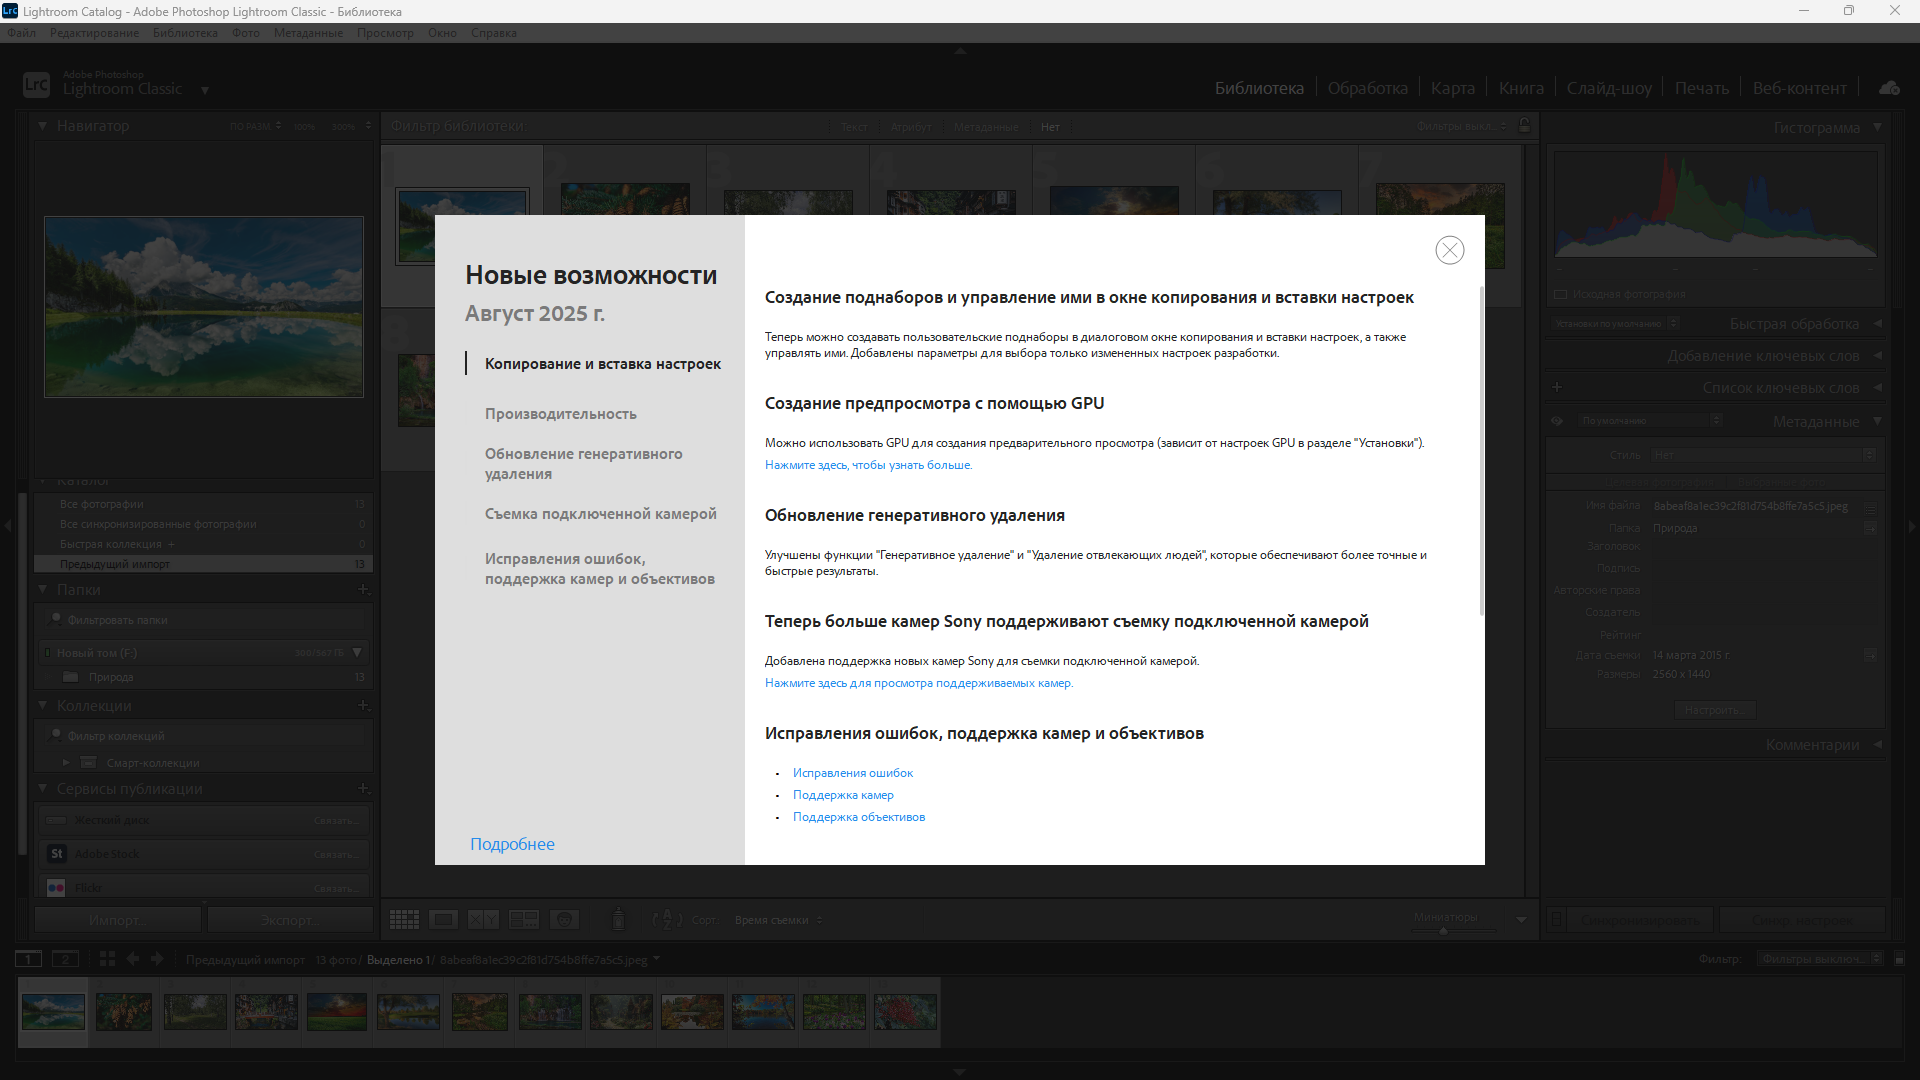Select Все фотографии in the catalog

click(x=204, y=504)
